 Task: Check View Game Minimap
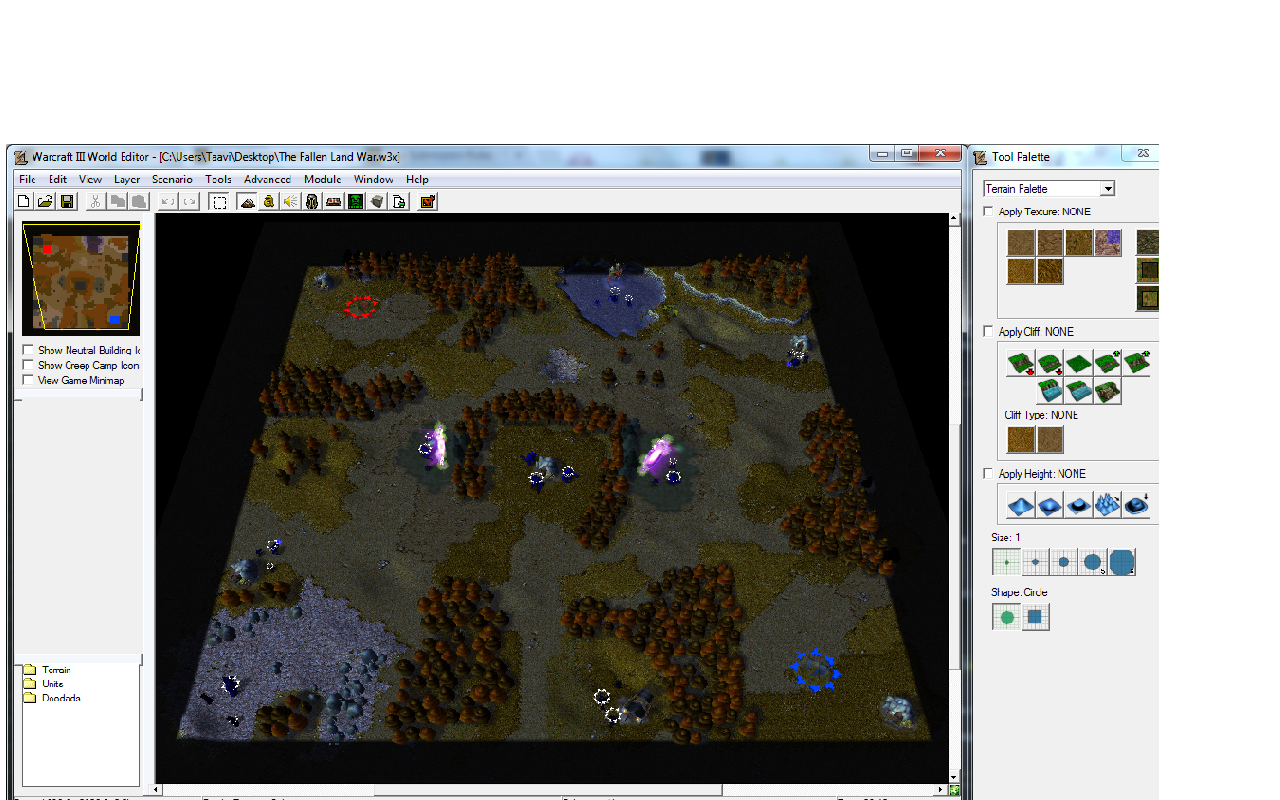(x=28, y=380)
